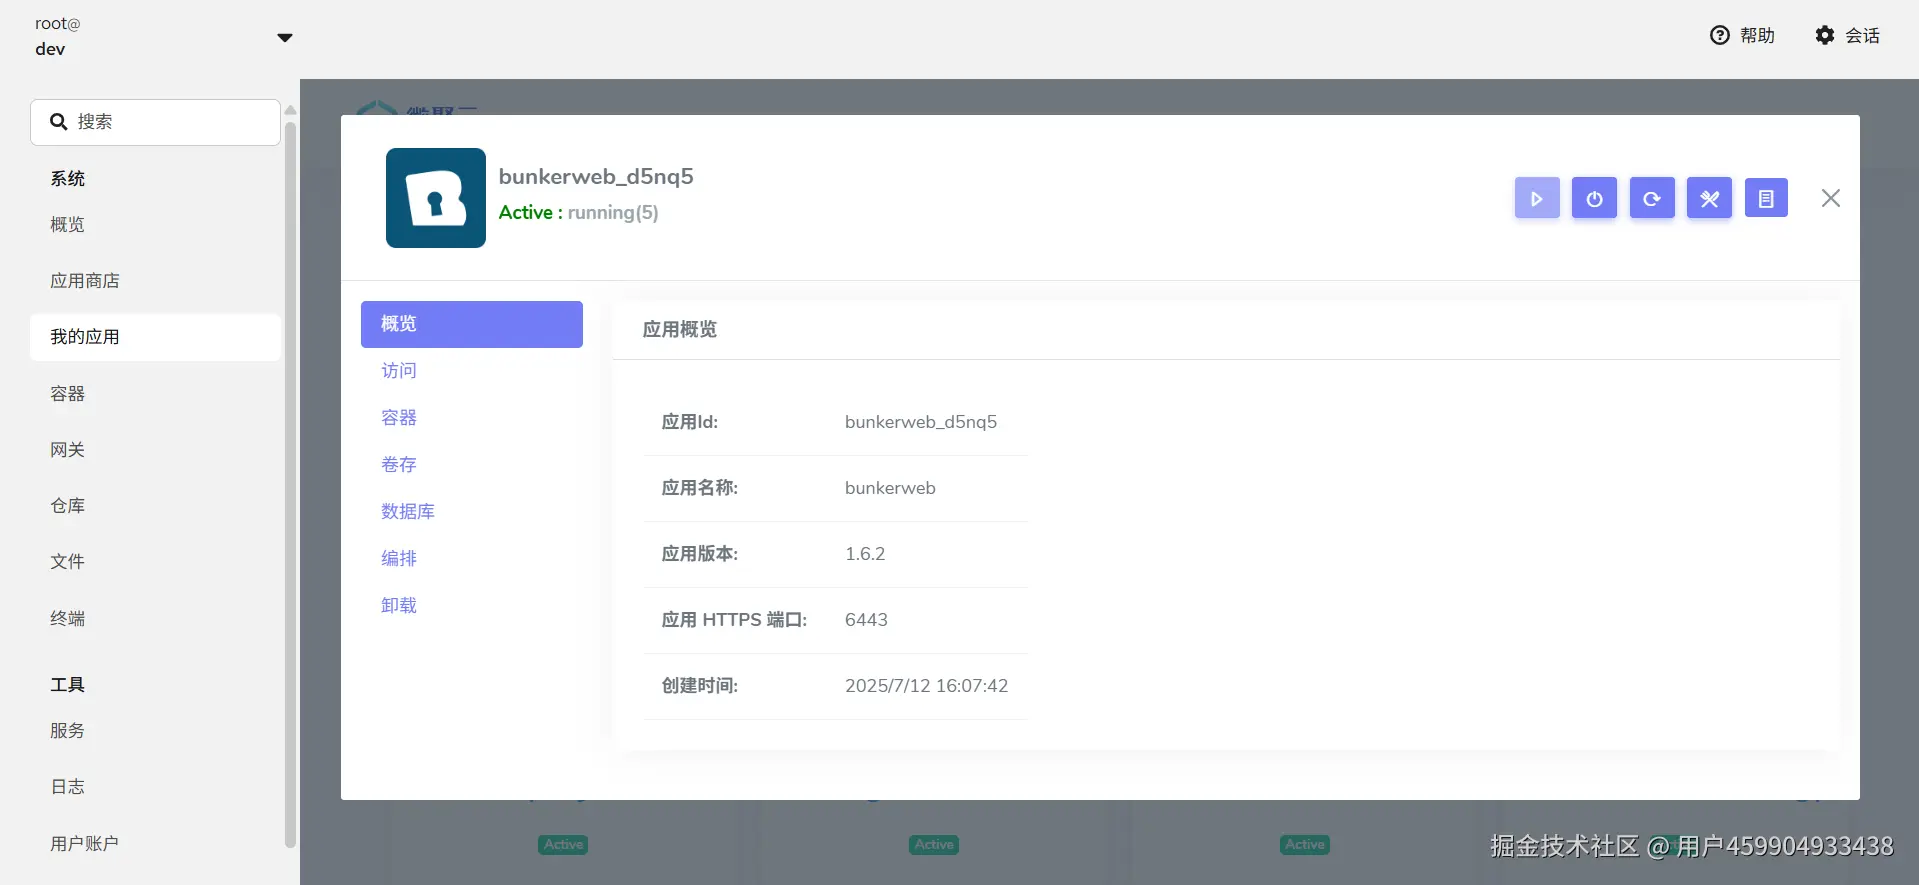Open 网关 in sidebar

156,450
